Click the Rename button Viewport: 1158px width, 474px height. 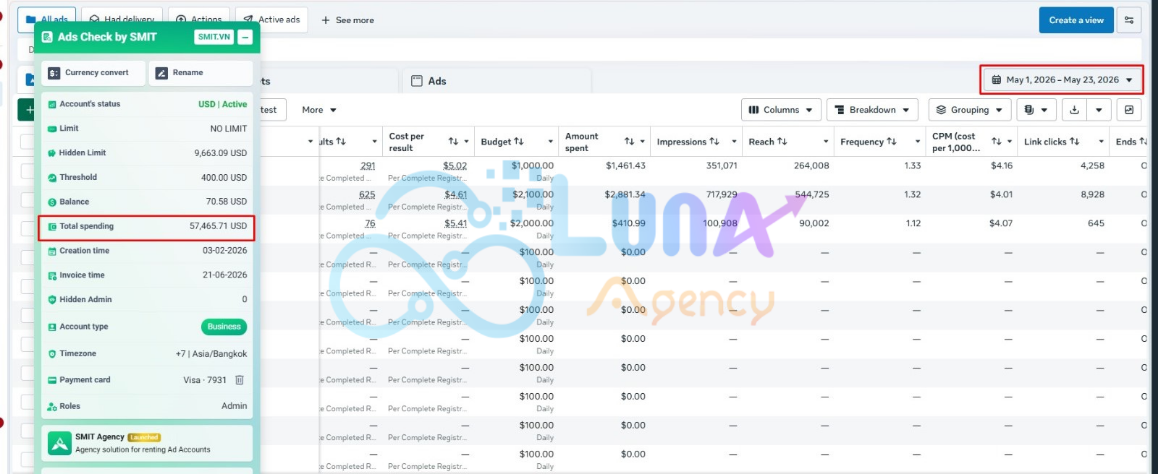(x=201, y=73)
